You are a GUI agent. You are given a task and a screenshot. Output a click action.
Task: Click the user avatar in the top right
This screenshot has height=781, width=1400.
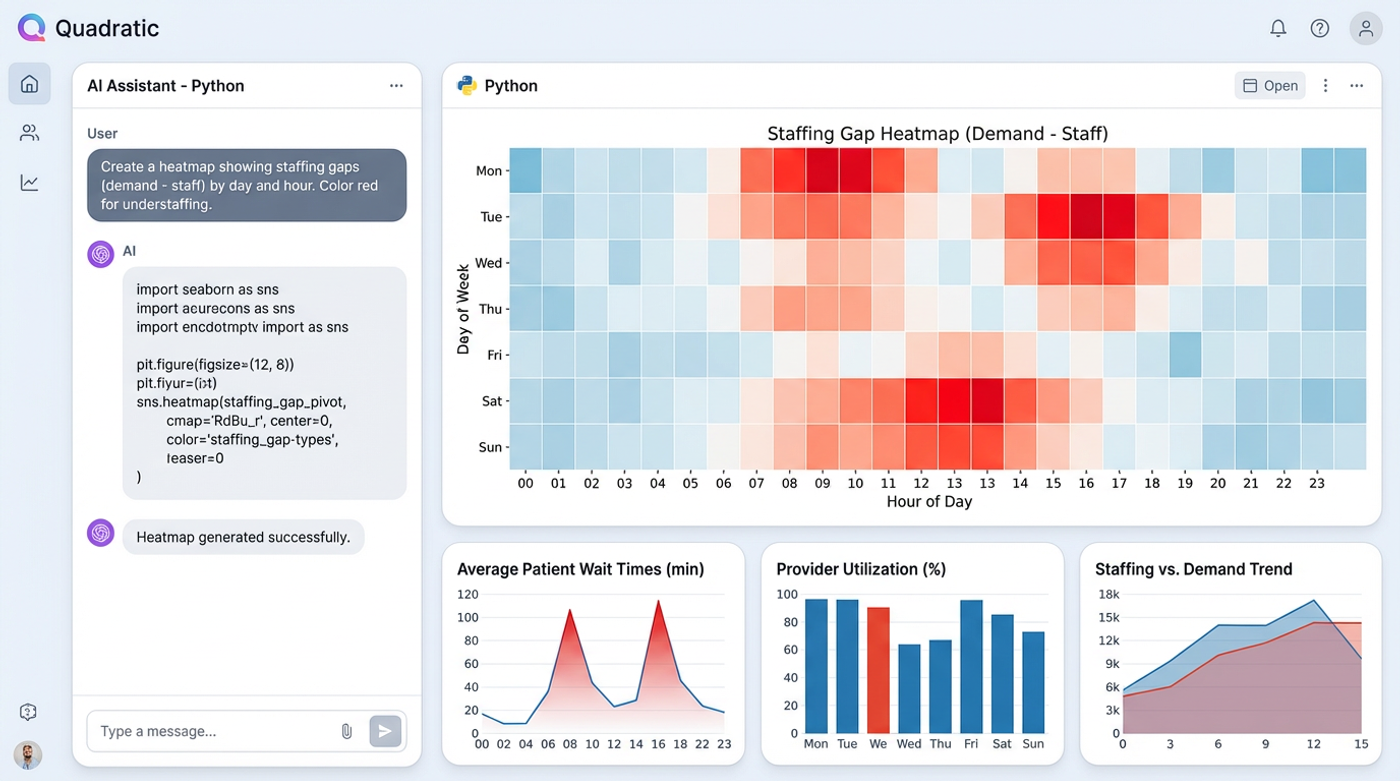point(1366,27)
